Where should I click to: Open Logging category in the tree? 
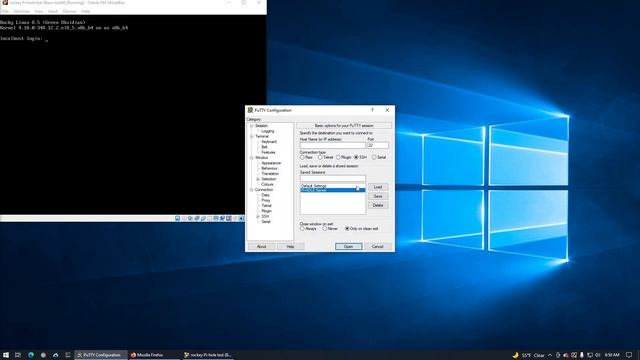click(268, 131)
